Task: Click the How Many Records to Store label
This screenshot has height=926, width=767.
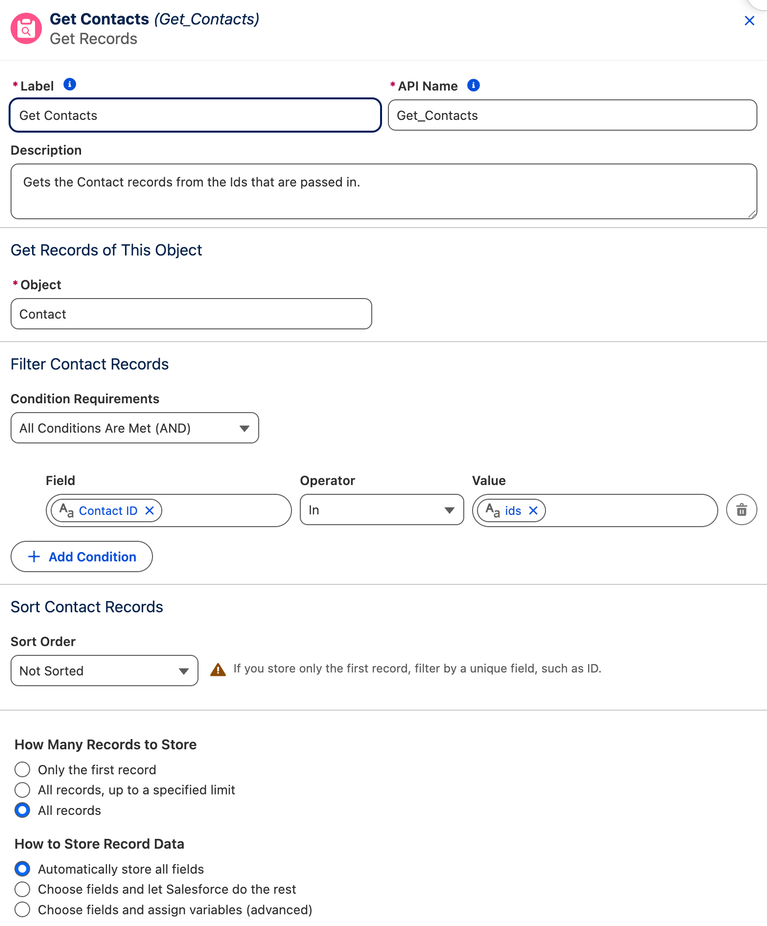Action: (x=106, y=744)
